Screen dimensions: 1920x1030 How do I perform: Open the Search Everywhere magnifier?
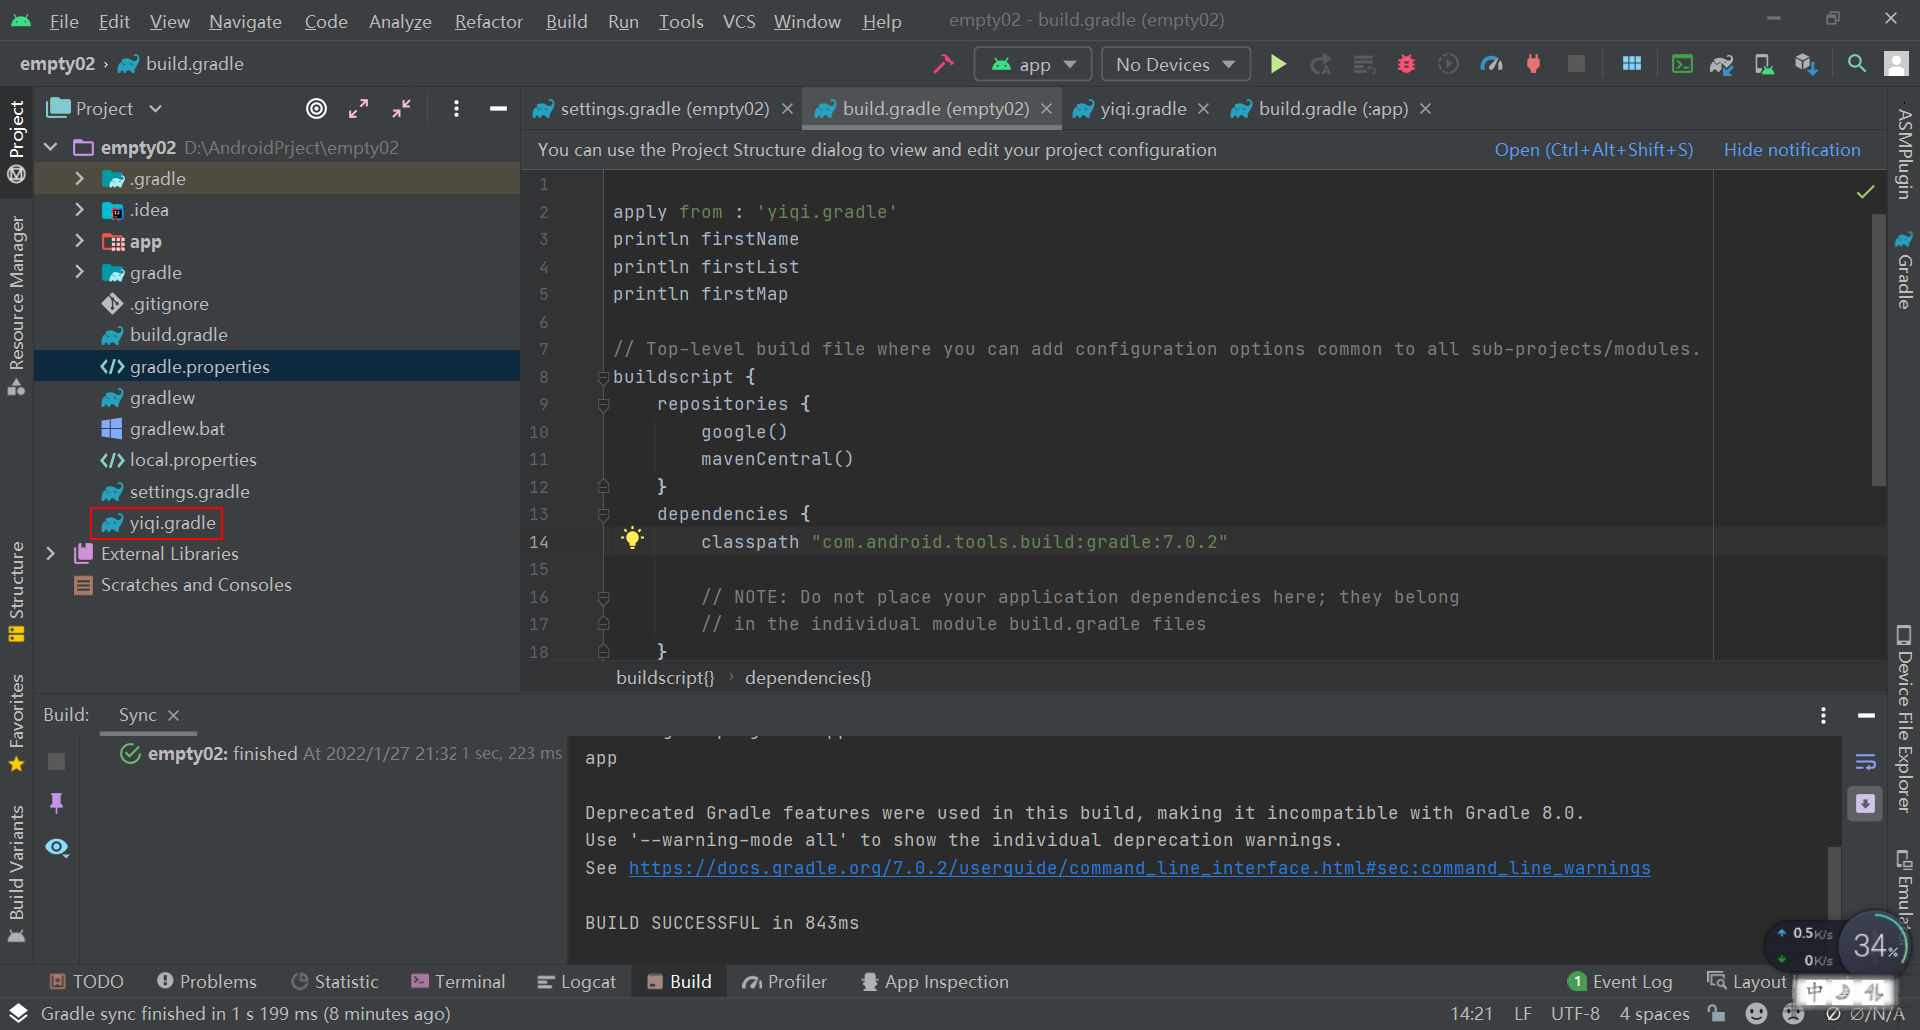1856,64
